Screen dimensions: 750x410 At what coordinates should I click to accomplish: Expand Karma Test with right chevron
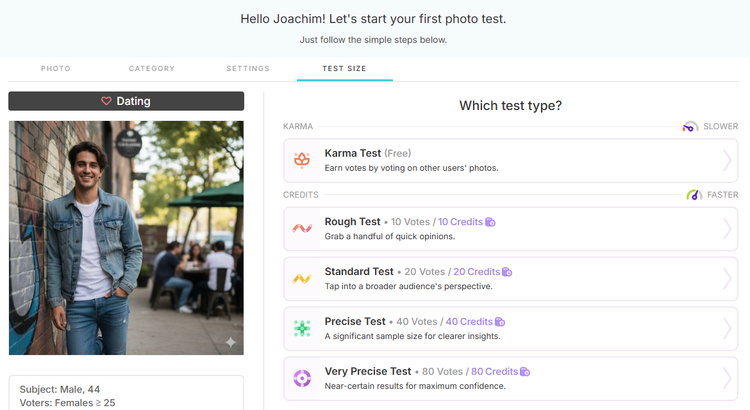tap(727, 161)
